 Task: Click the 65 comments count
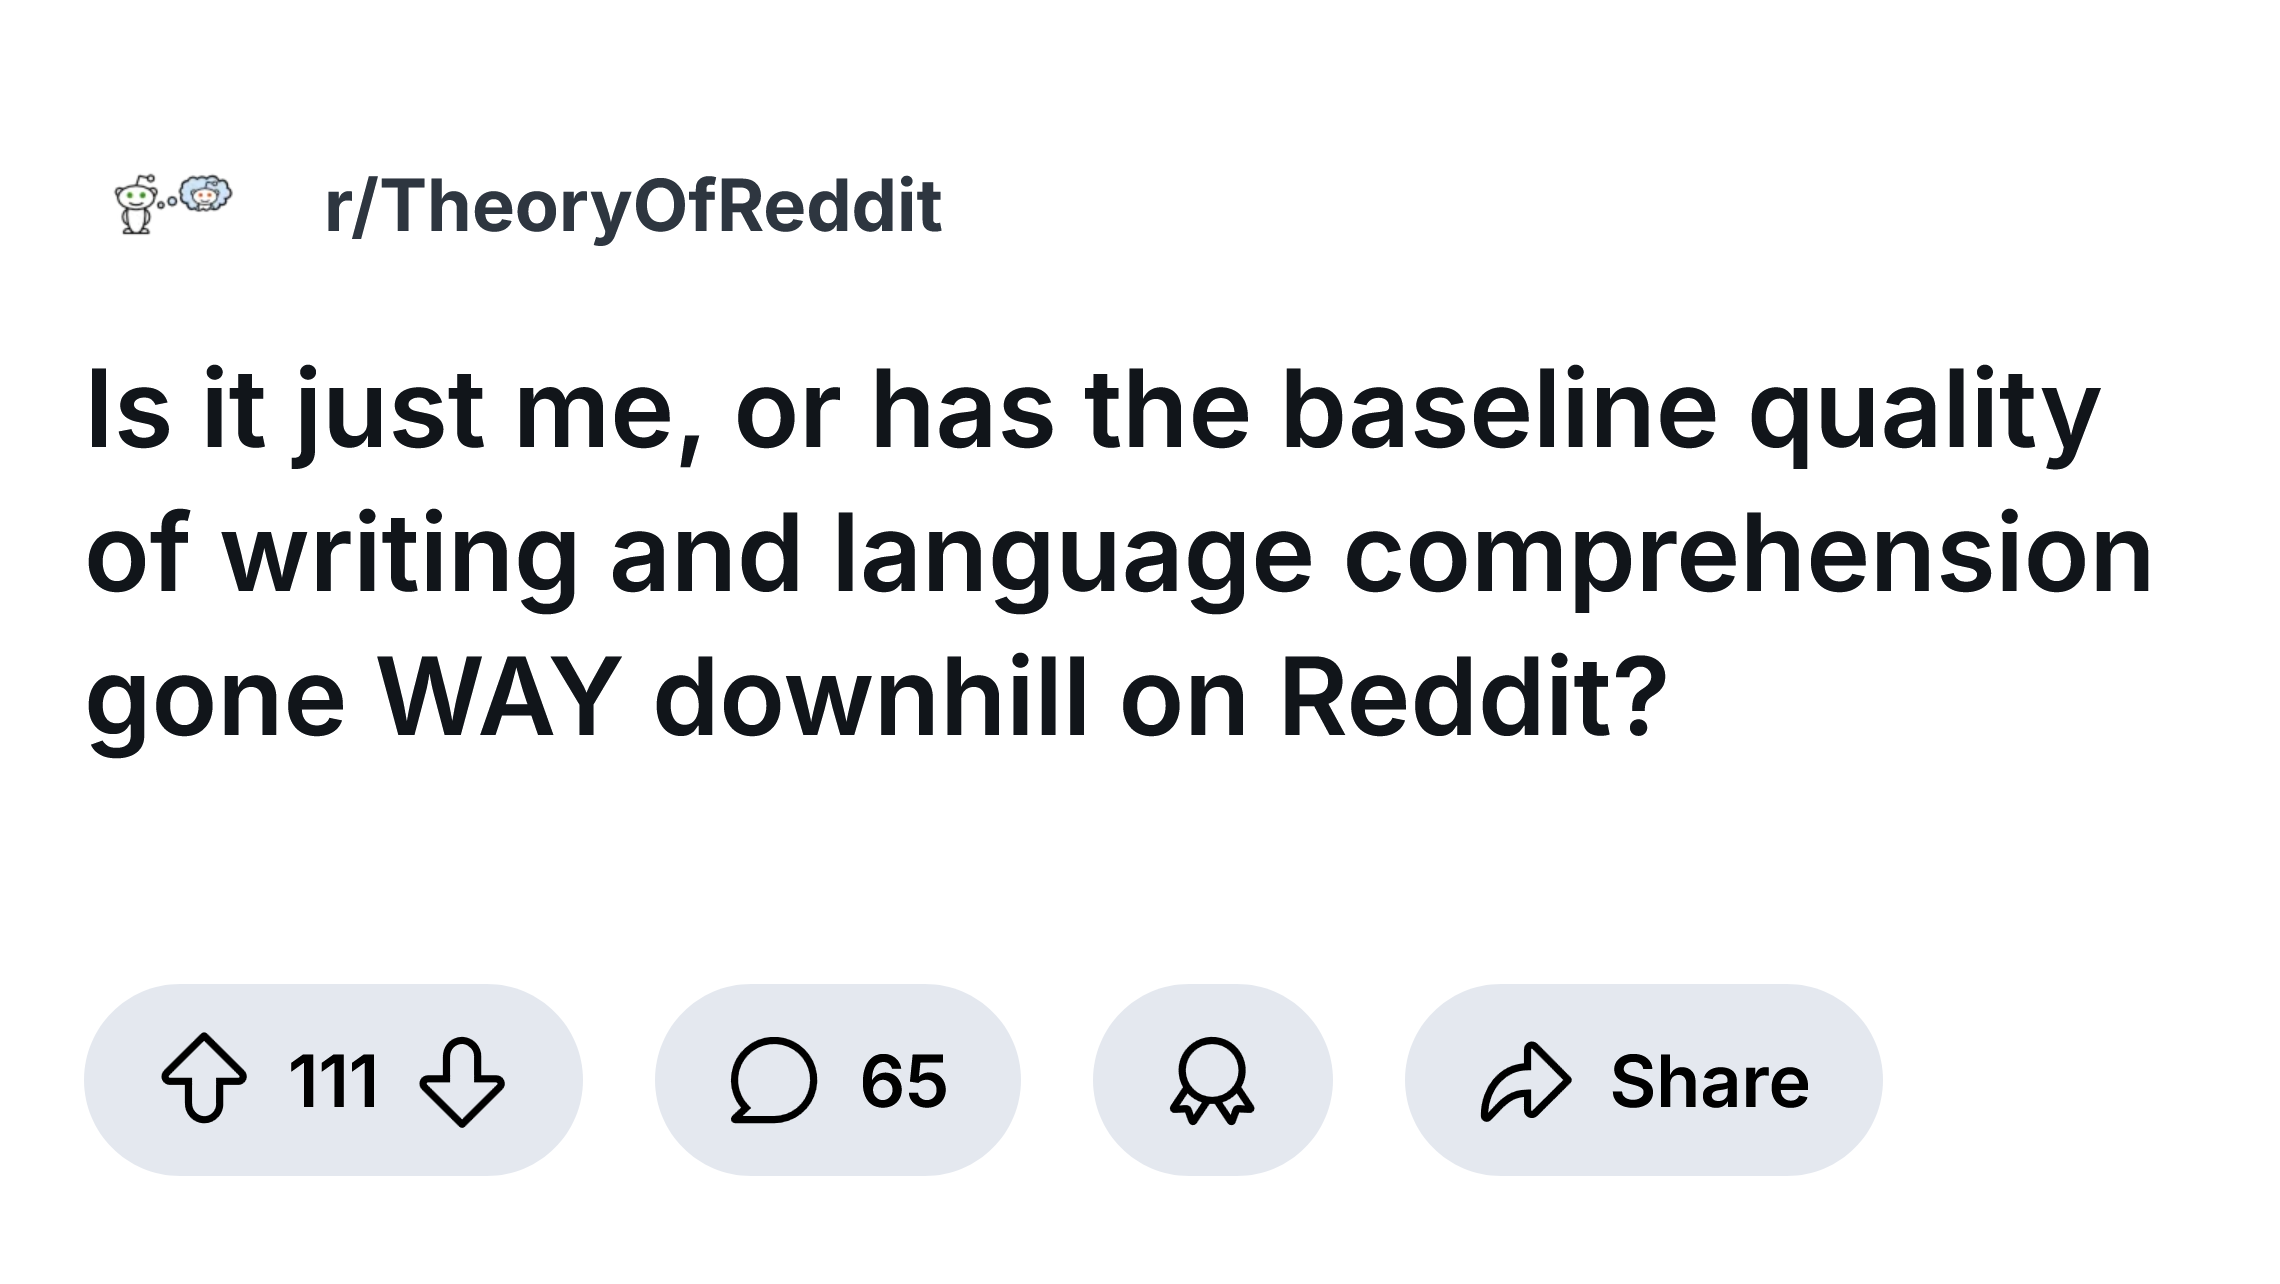point(903,1081)
